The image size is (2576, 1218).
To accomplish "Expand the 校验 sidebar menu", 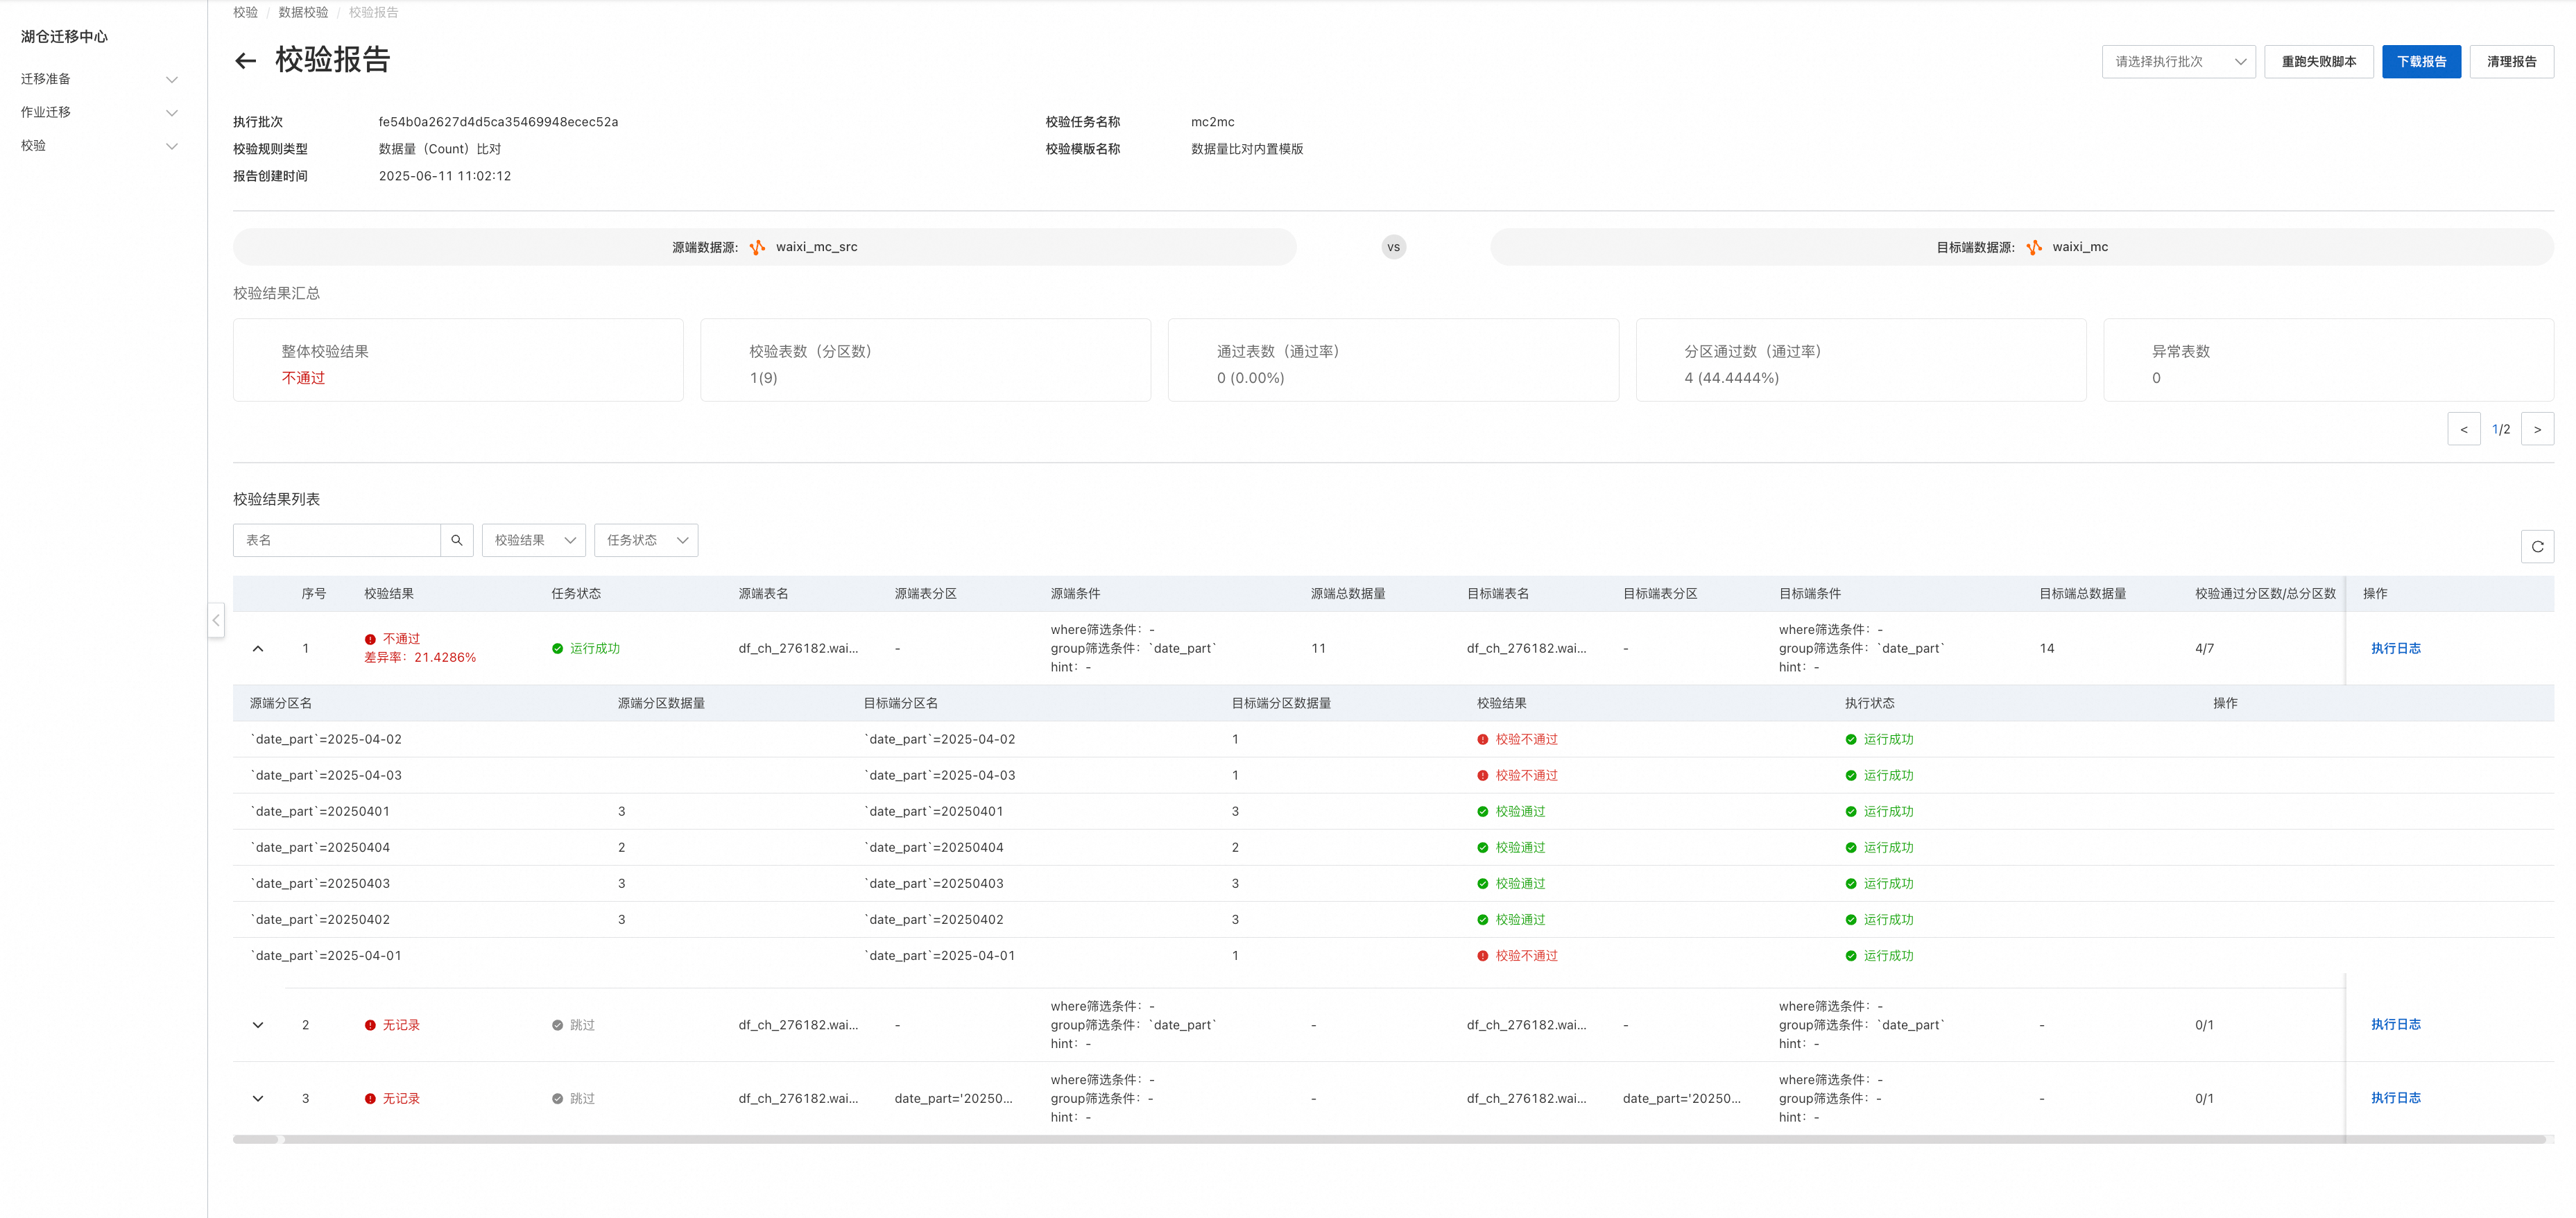I will [100, 146].
